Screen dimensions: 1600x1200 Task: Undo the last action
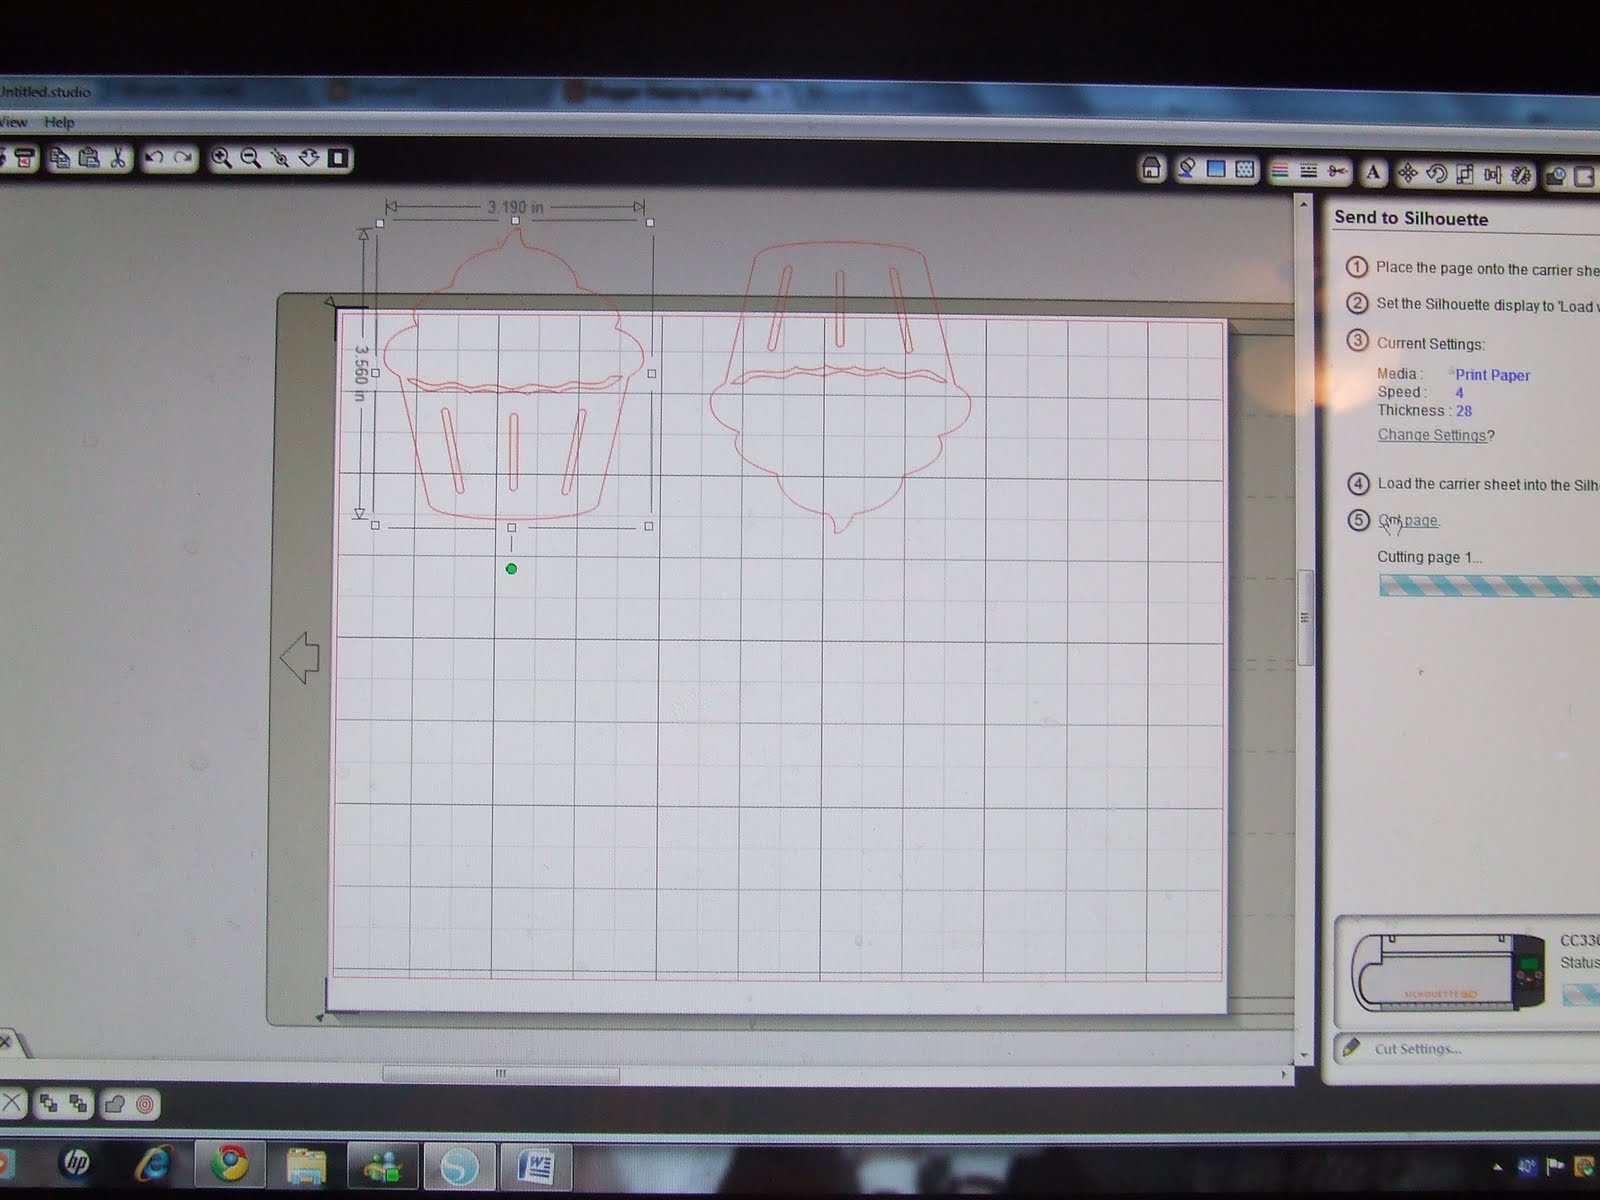pyautogui.click(x=154, y=158)
